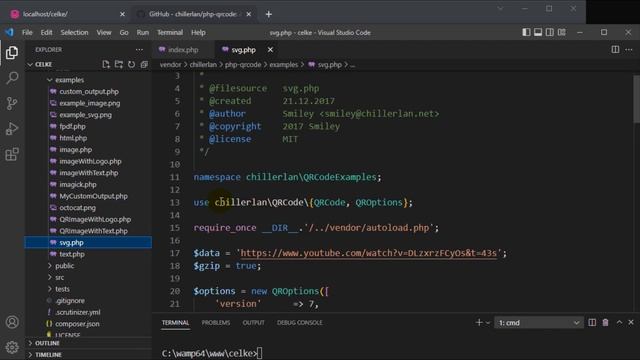Open editor more actions menu

(629, 49)
